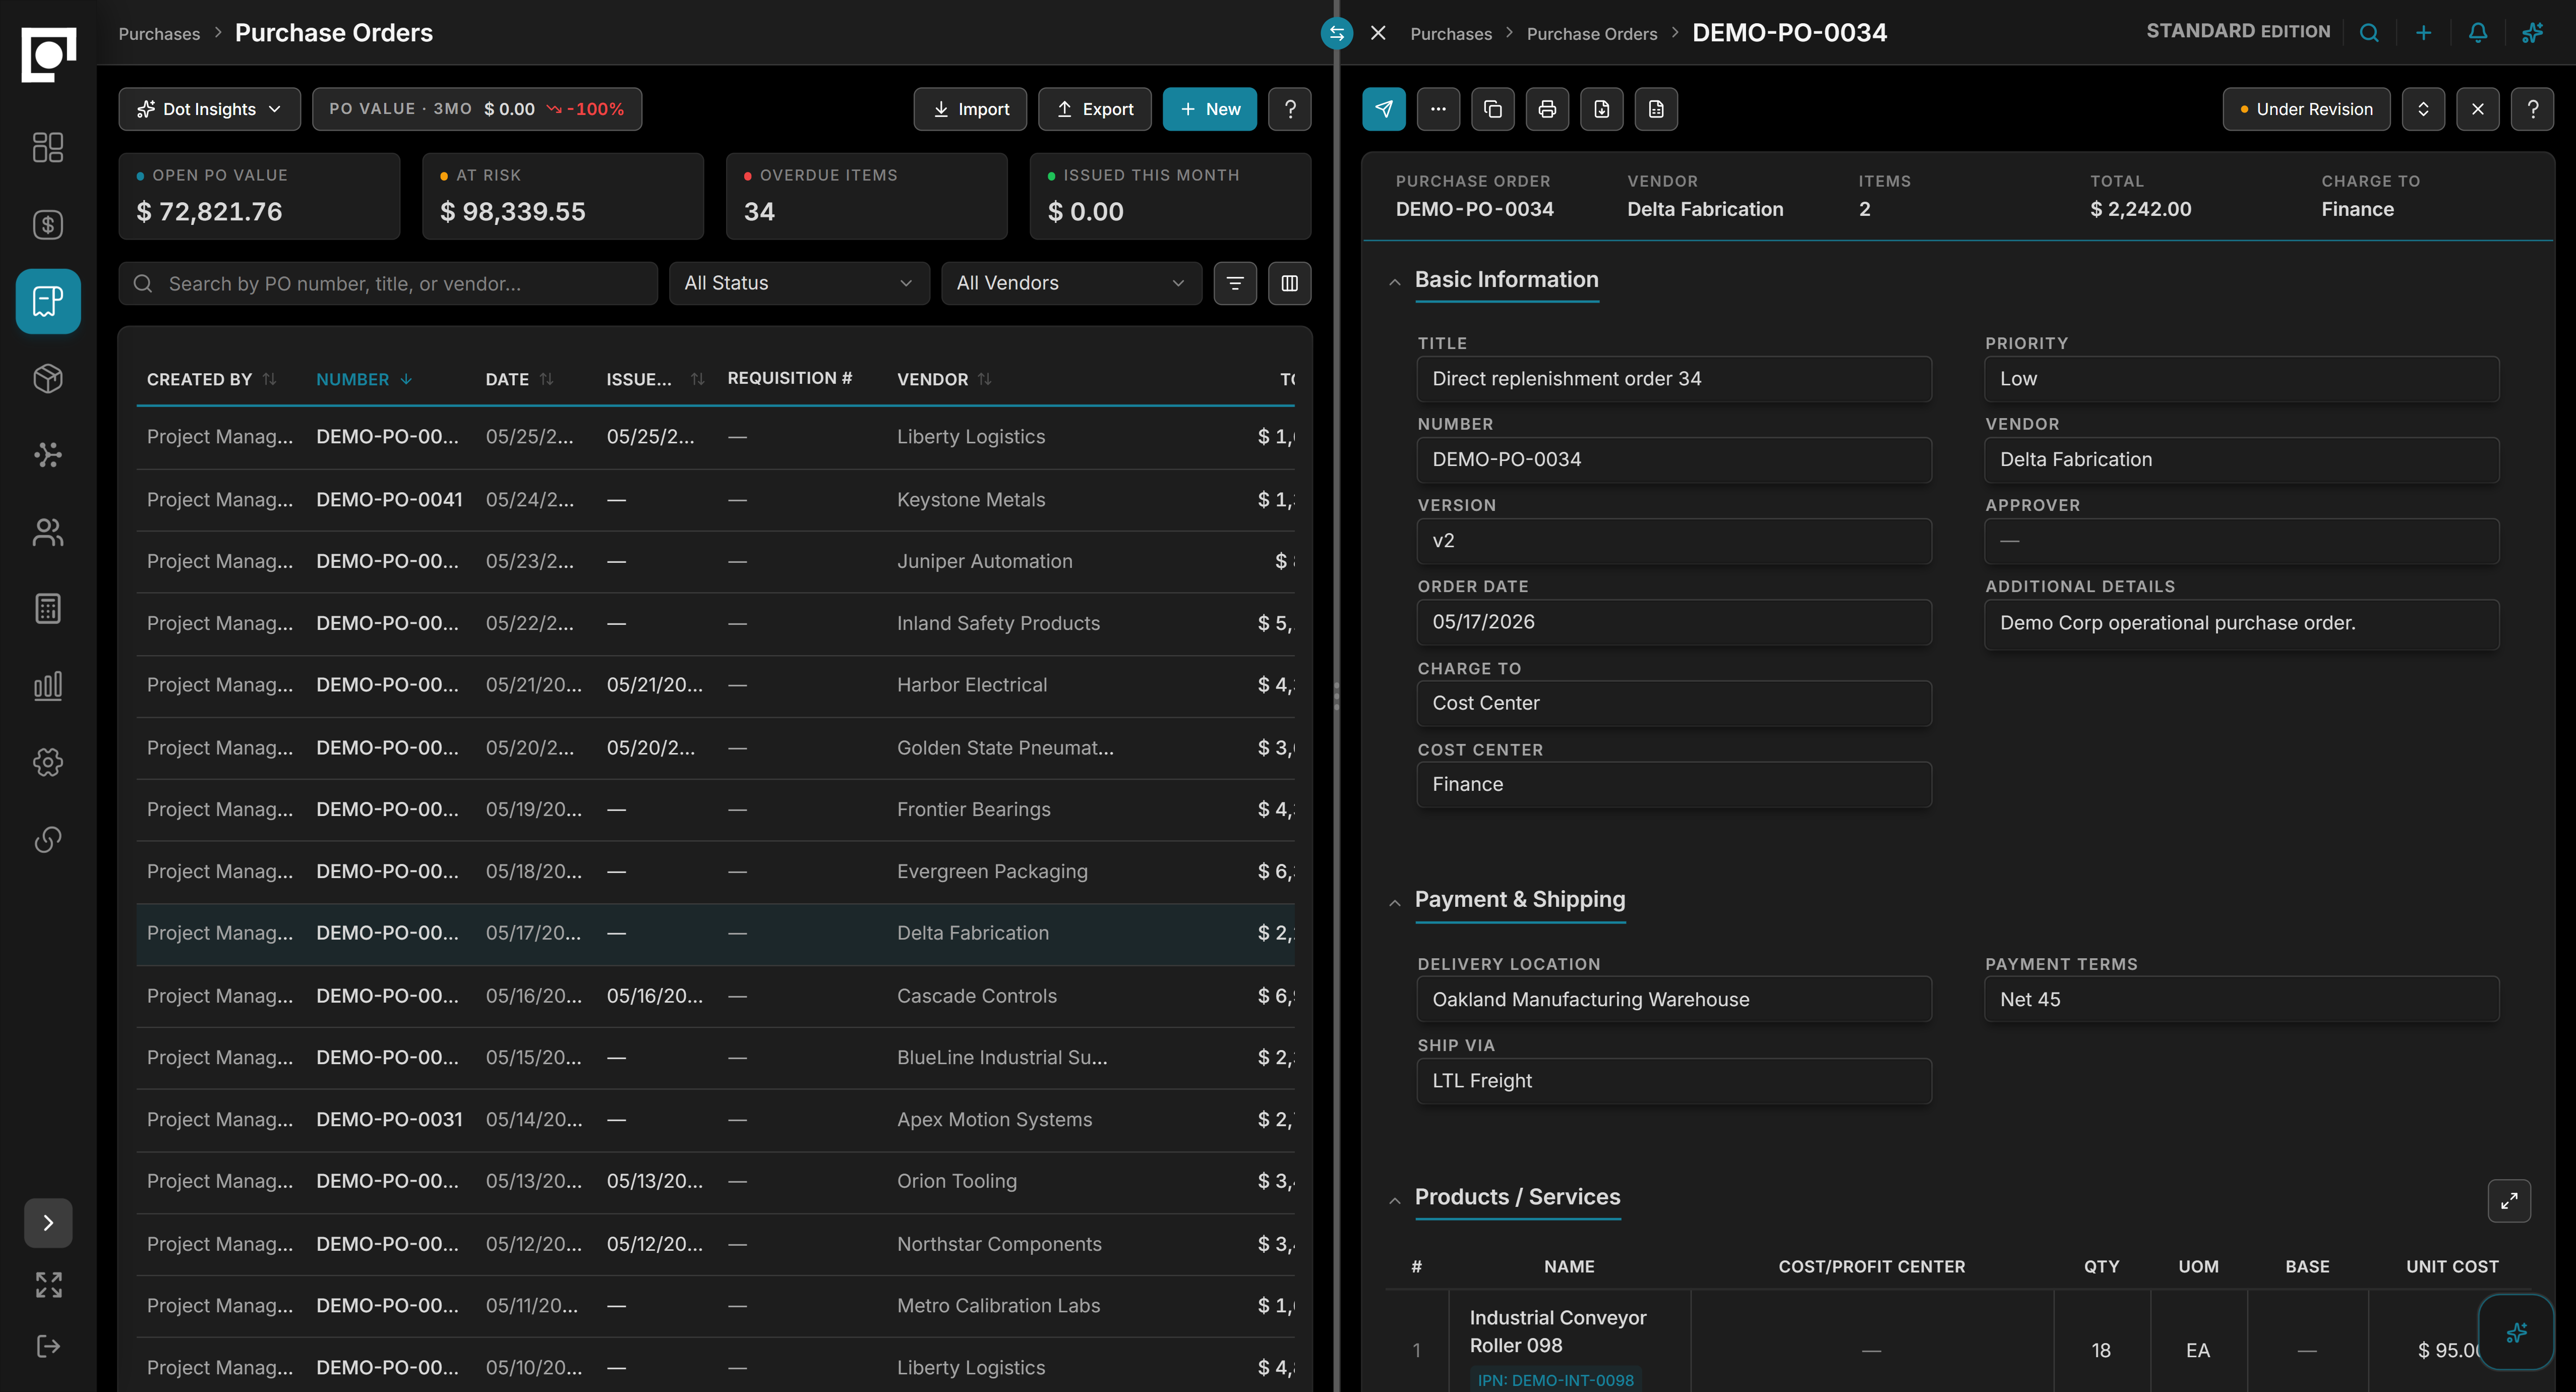Open the purchases module icon in sidebar
2576x1392 pixels.
click(48, 301)
